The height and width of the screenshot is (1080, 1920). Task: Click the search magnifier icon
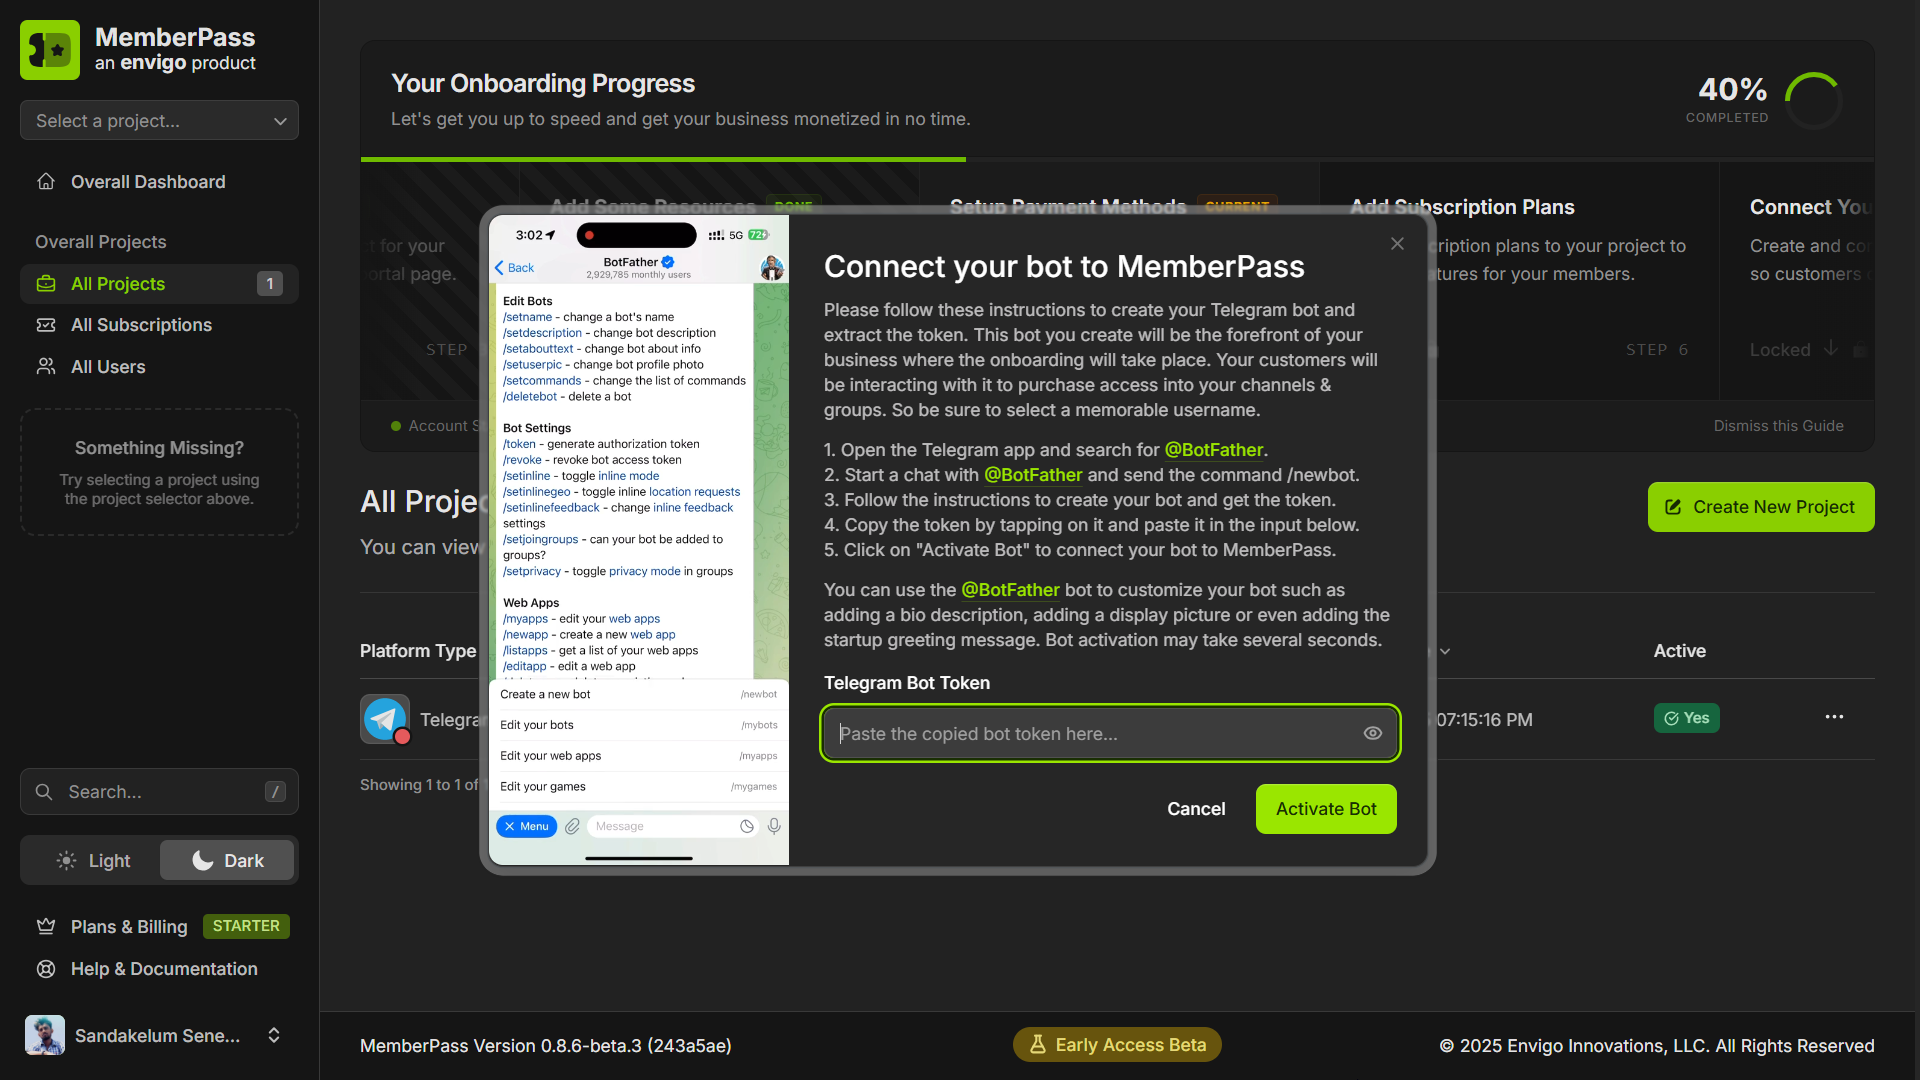click(44, 791)
